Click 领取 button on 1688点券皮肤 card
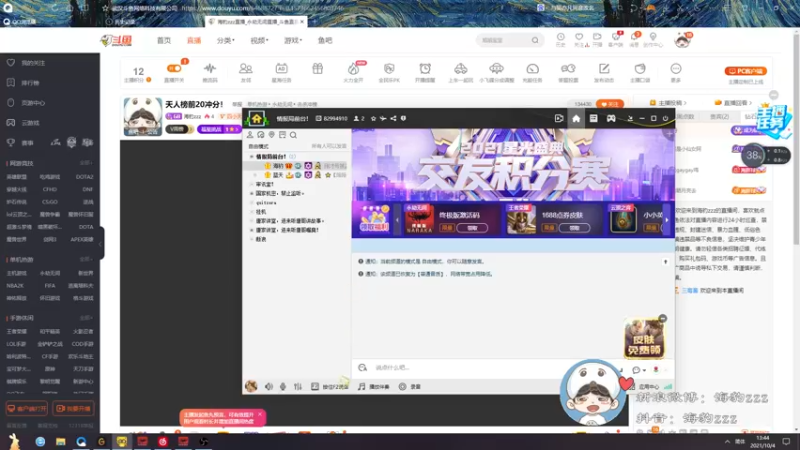 (x=574, y=228)
